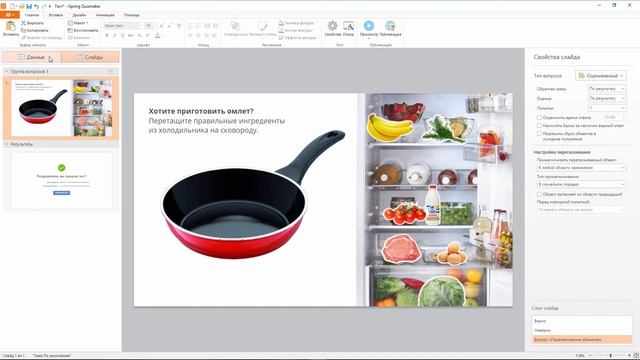The height and width of the screenshot is (360, 640).
Task: Click the Упорядочить arrange icon
Action: point(236,27)
